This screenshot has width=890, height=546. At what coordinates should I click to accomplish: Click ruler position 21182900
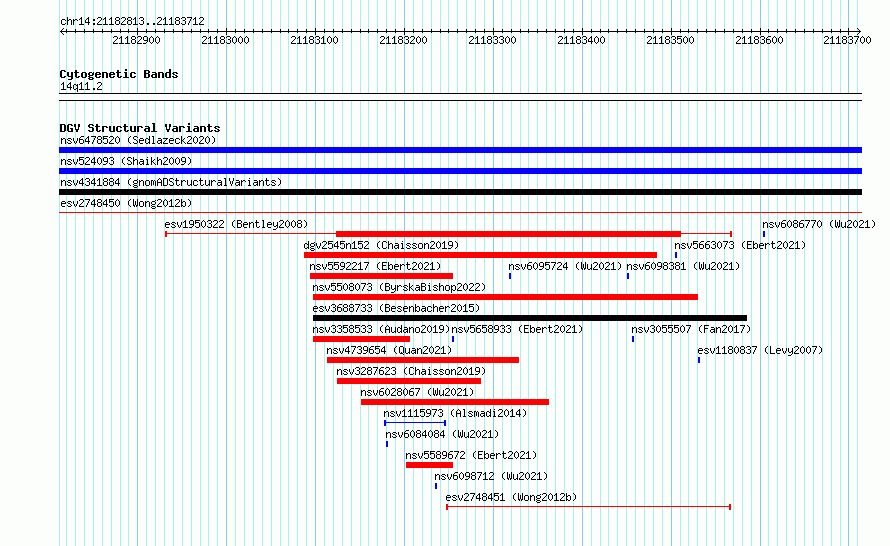point(136,40)
